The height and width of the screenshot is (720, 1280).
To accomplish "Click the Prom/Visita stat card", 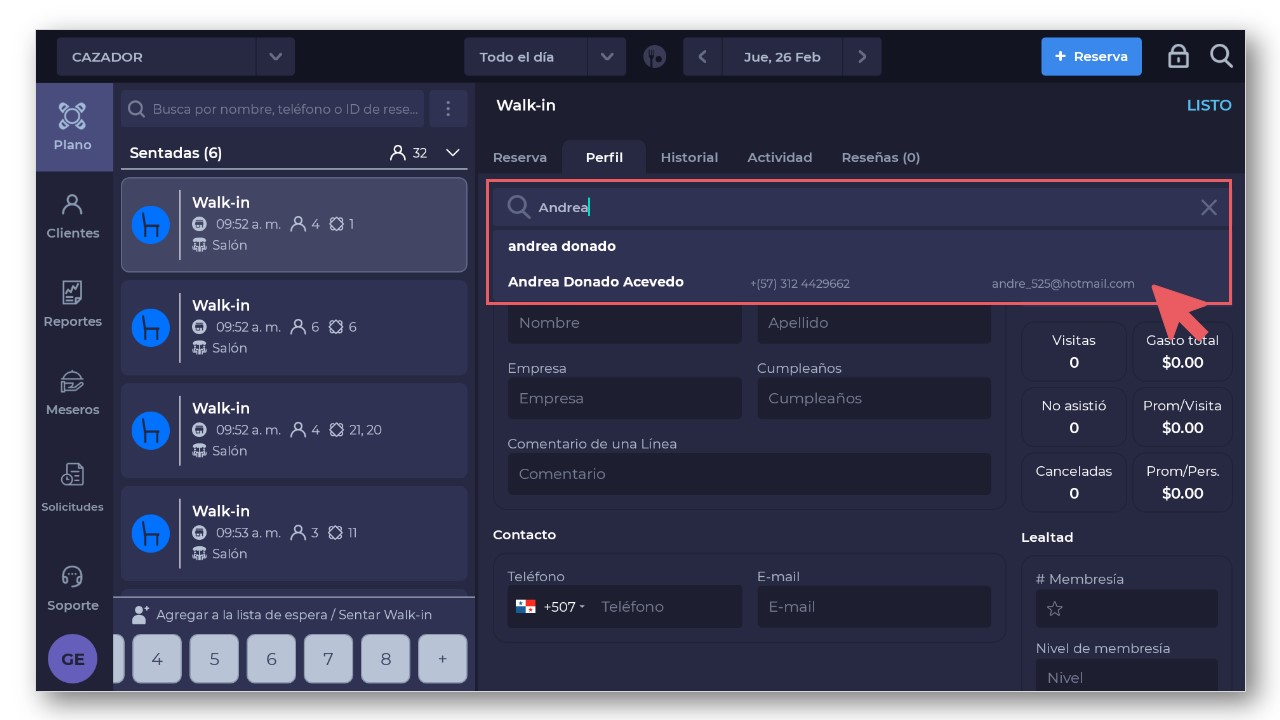I will [x=1182, y=417].
